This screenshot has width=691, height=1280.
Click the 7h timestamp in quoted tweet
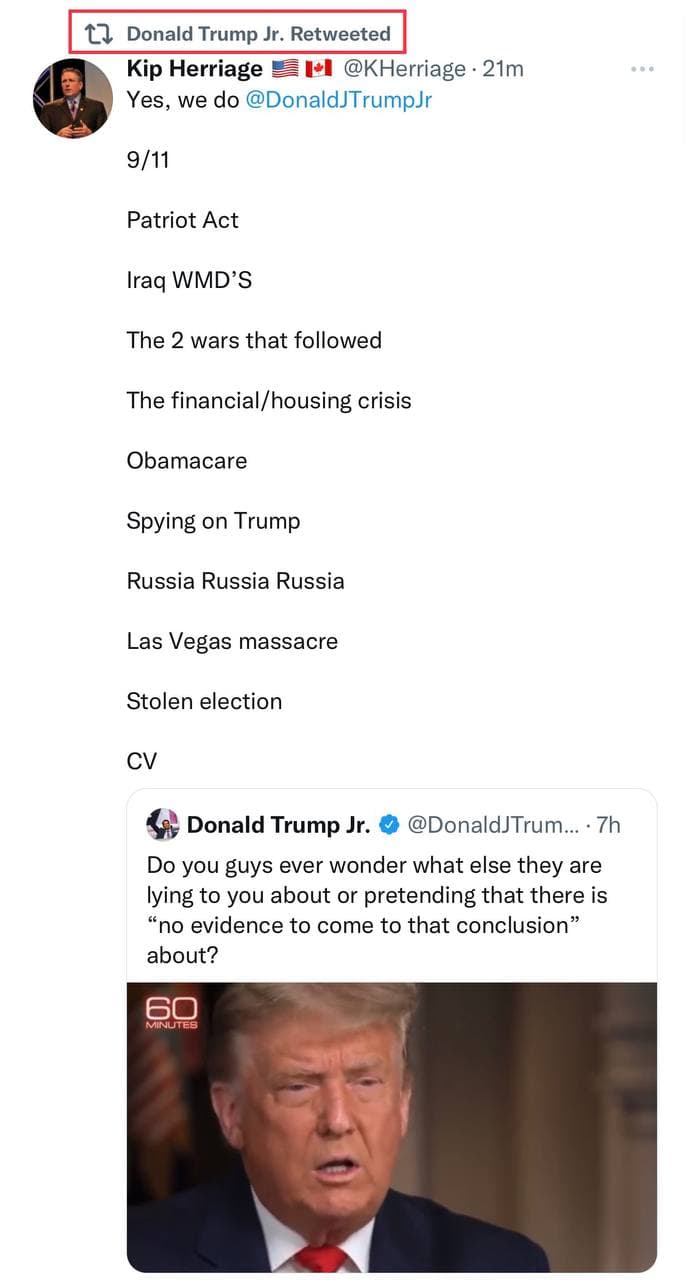click(x=608, y=824)
